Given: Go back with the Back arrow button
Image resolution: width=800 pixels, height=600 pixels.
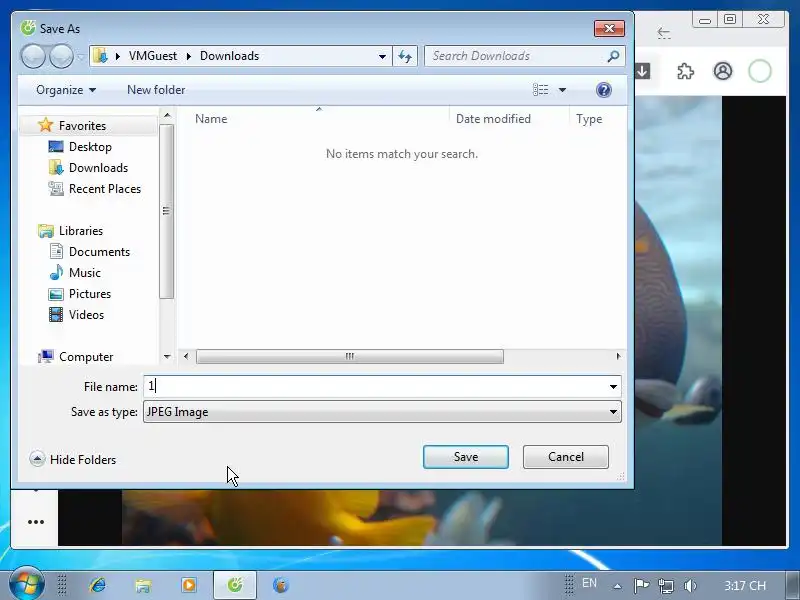Looking at the screenshot, I should (33, 56).
